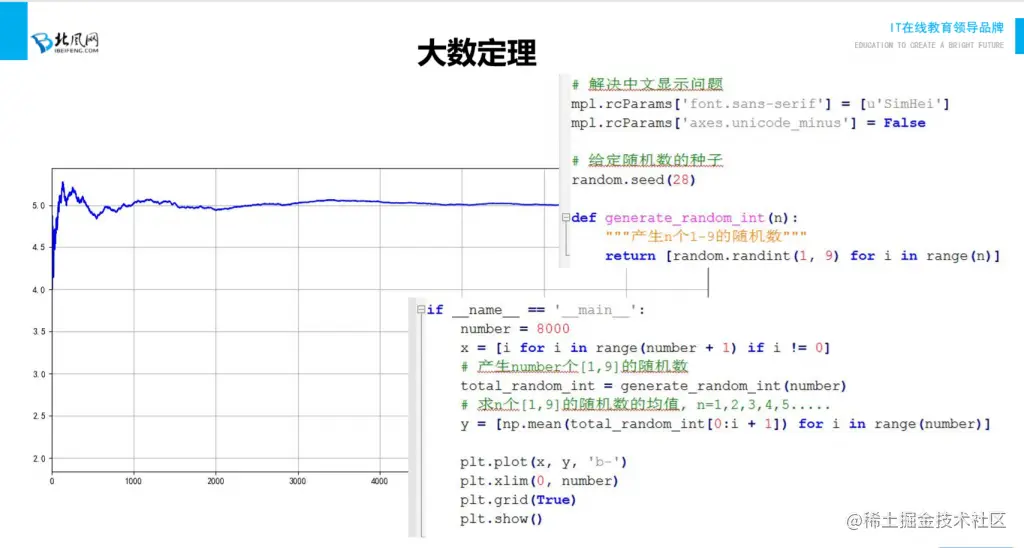Screen dimensions: 1024x548
Task: Click the y = [np.mean(...)] line
Action: tap(725, 424)
